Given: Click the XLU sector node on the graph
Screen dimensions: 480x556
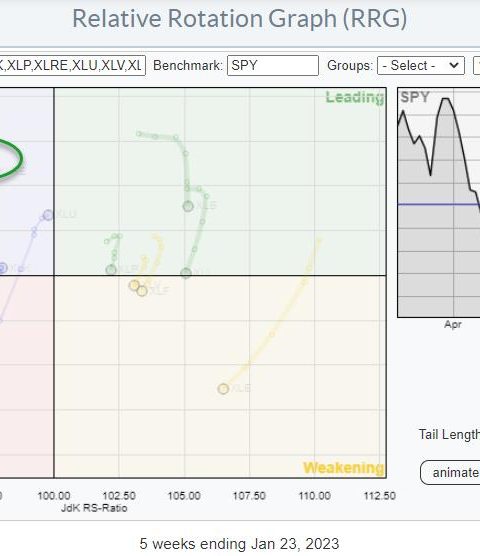Looking at the screenshot, I should tap(48, 215).
